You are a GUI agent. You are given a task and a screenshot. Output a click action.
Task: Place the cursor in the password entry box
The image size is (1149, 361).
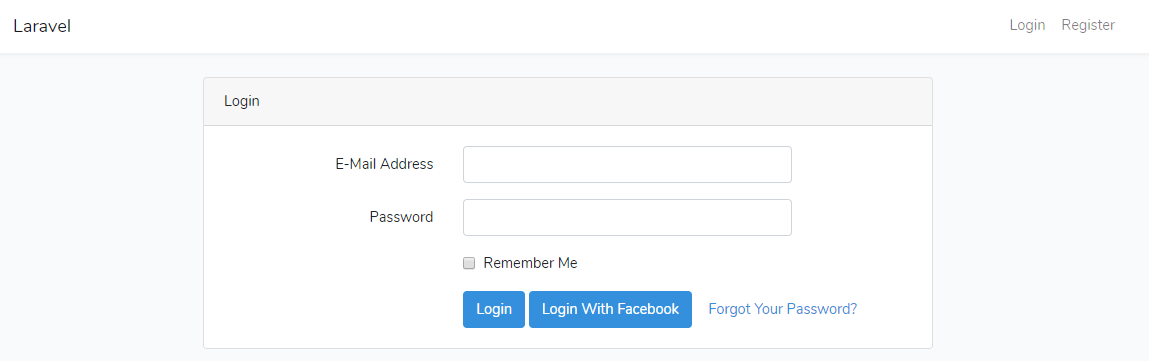point(627,217)
